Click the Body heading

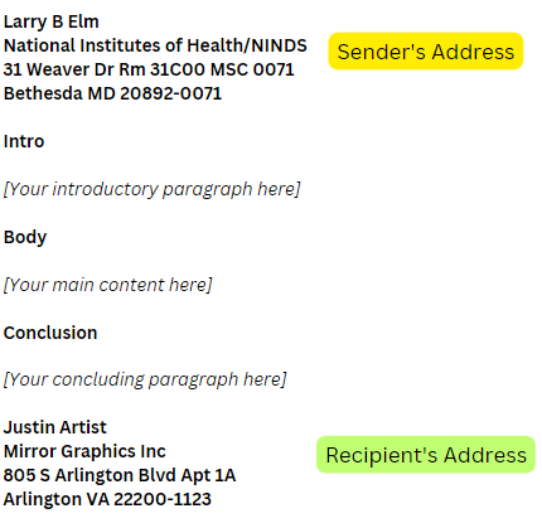(x=25, y=238)
